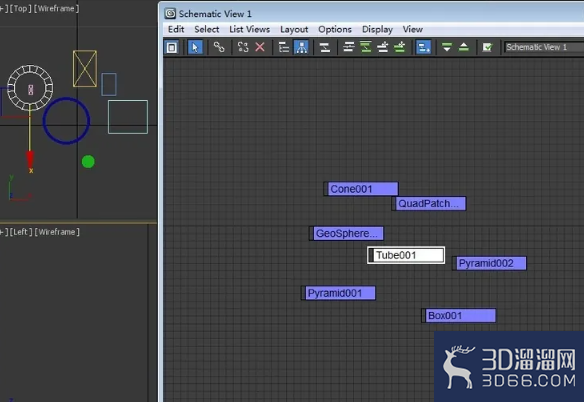Image resolution: width=584 pixels, height=402 pixels.
Task: Switch to Hierarchy Mode layout icon
Action: (284, 47)
